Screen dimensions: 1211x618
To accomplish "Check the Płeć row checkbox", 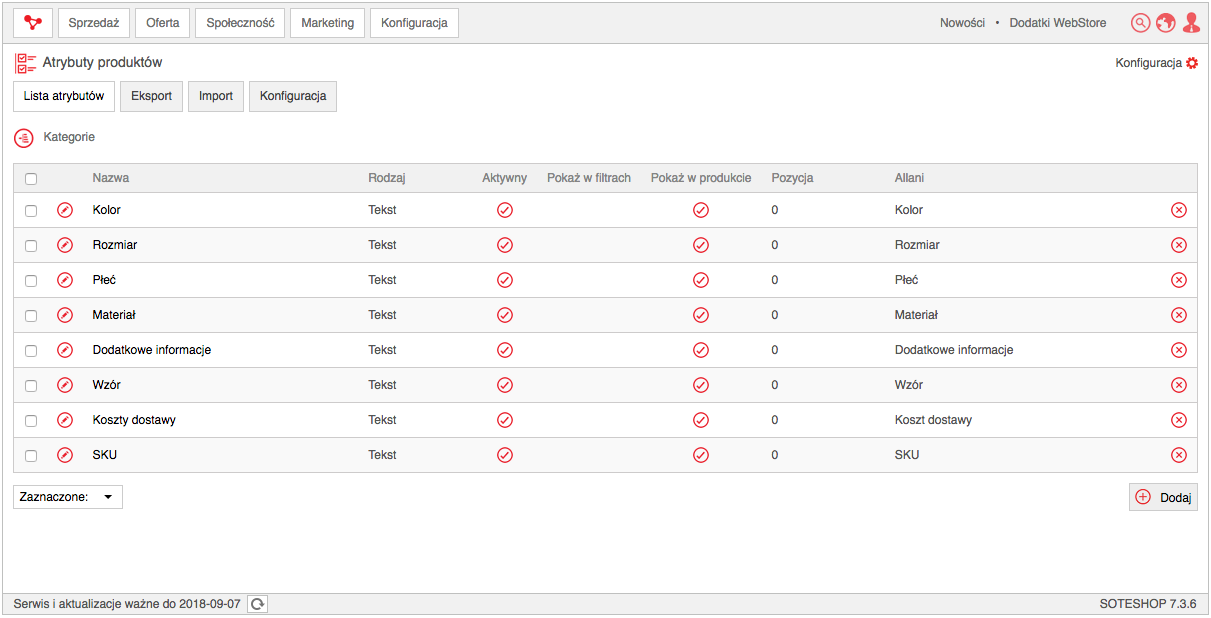I will pyautogui.click(x=31, y=281).
